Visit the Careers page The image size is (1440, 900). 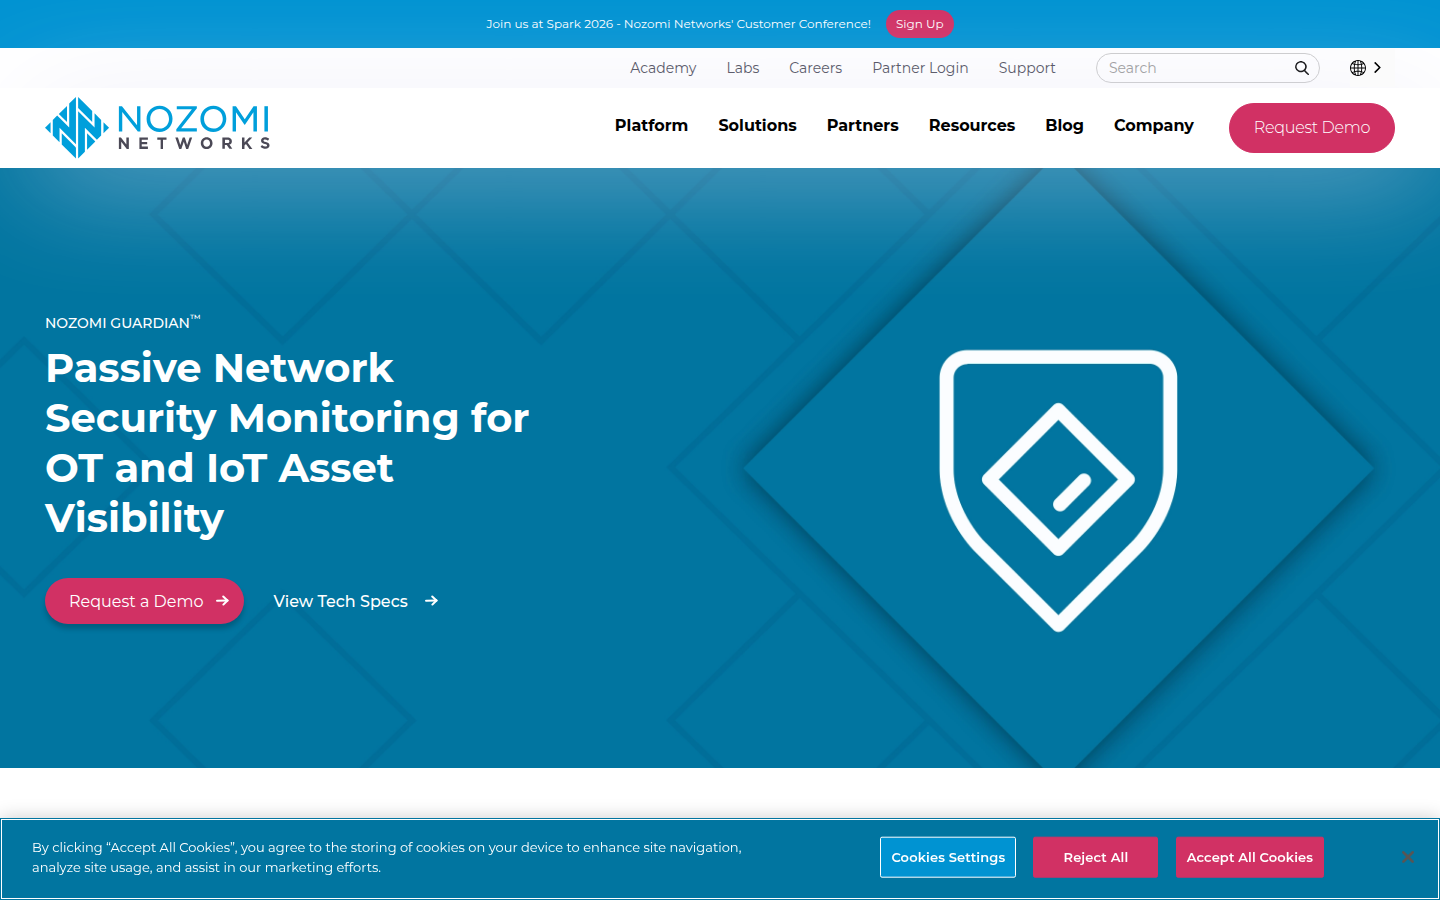click(815, 68)
